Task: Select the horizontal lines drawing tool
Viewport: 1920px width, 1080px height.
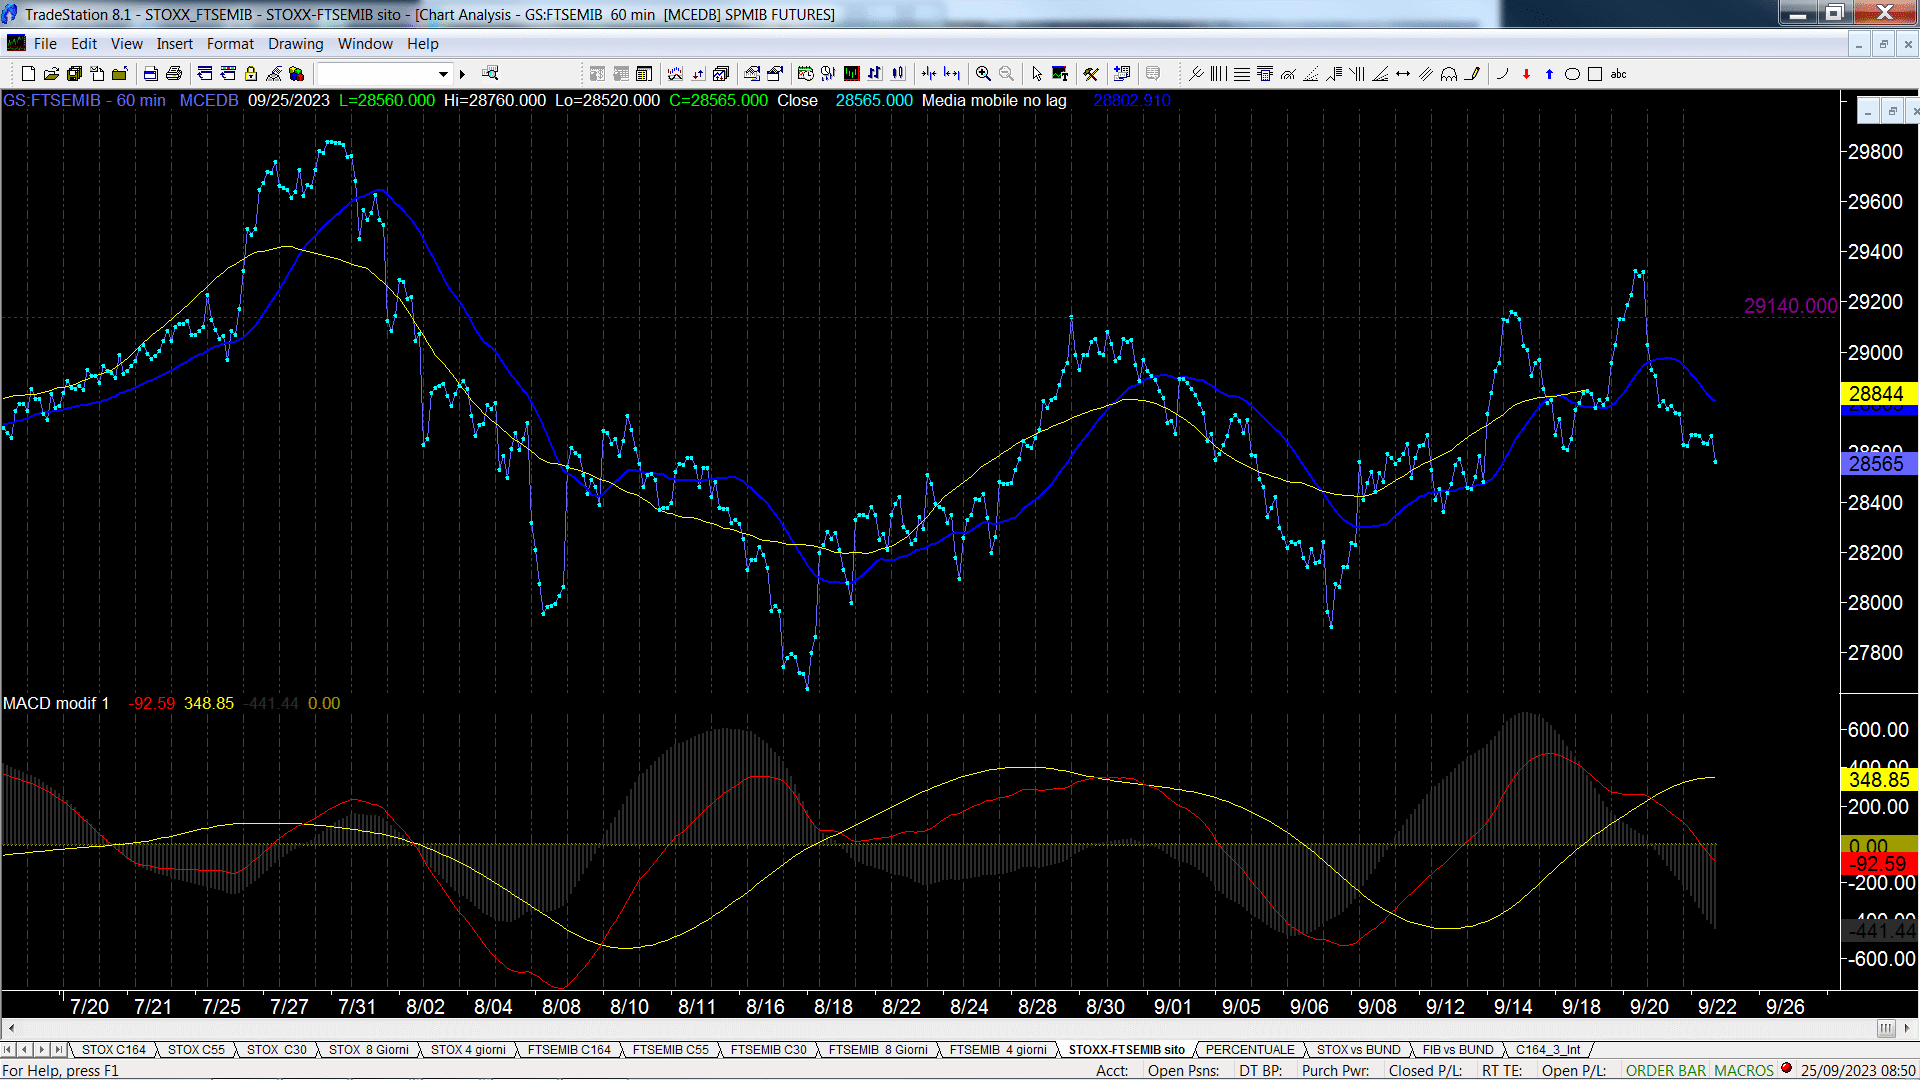Action: 1242,74
